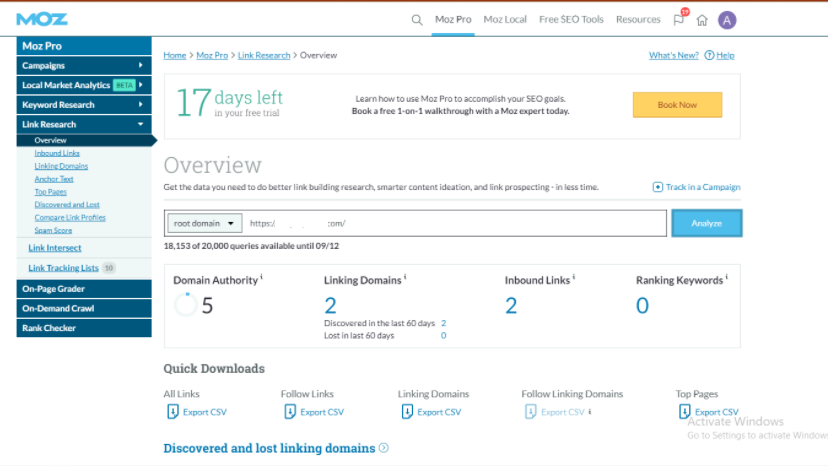This screenshot has width=828, height=466.
Task: Open Link Tracking Lists link
Action: [x=63, y=268]
